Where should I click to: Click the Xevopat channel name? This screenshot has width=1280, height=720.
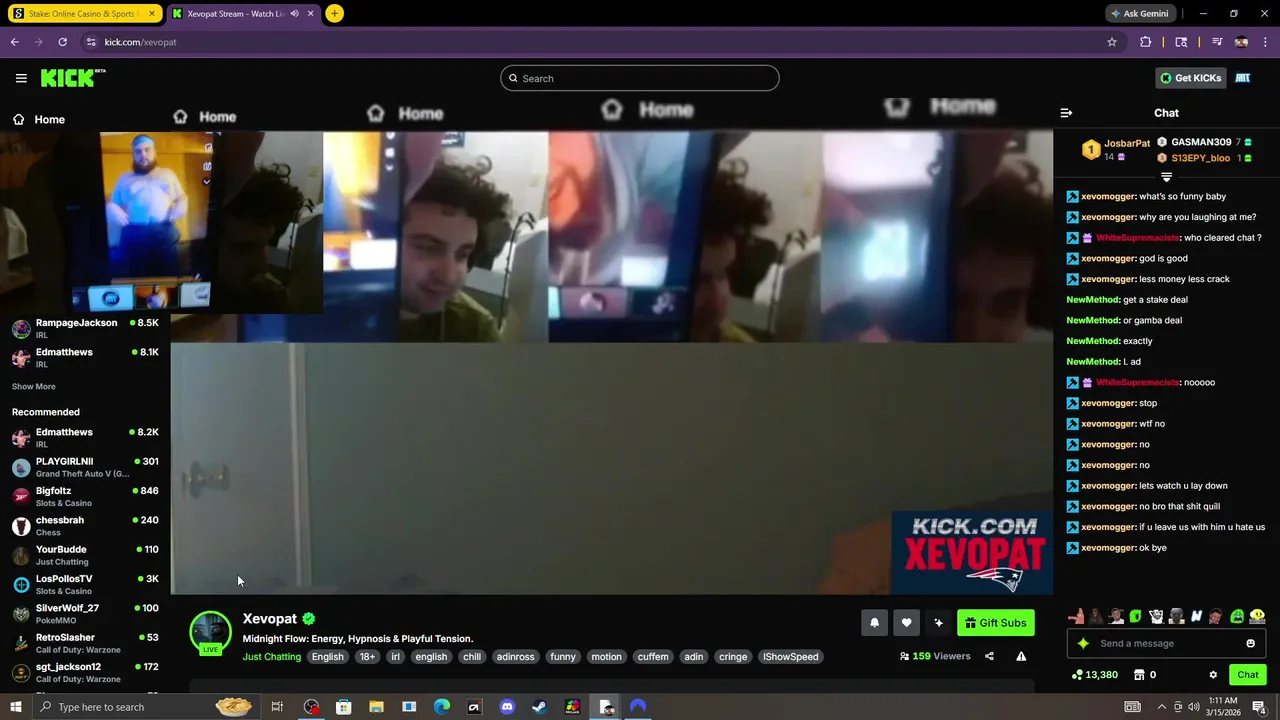[x=269, y=619]
